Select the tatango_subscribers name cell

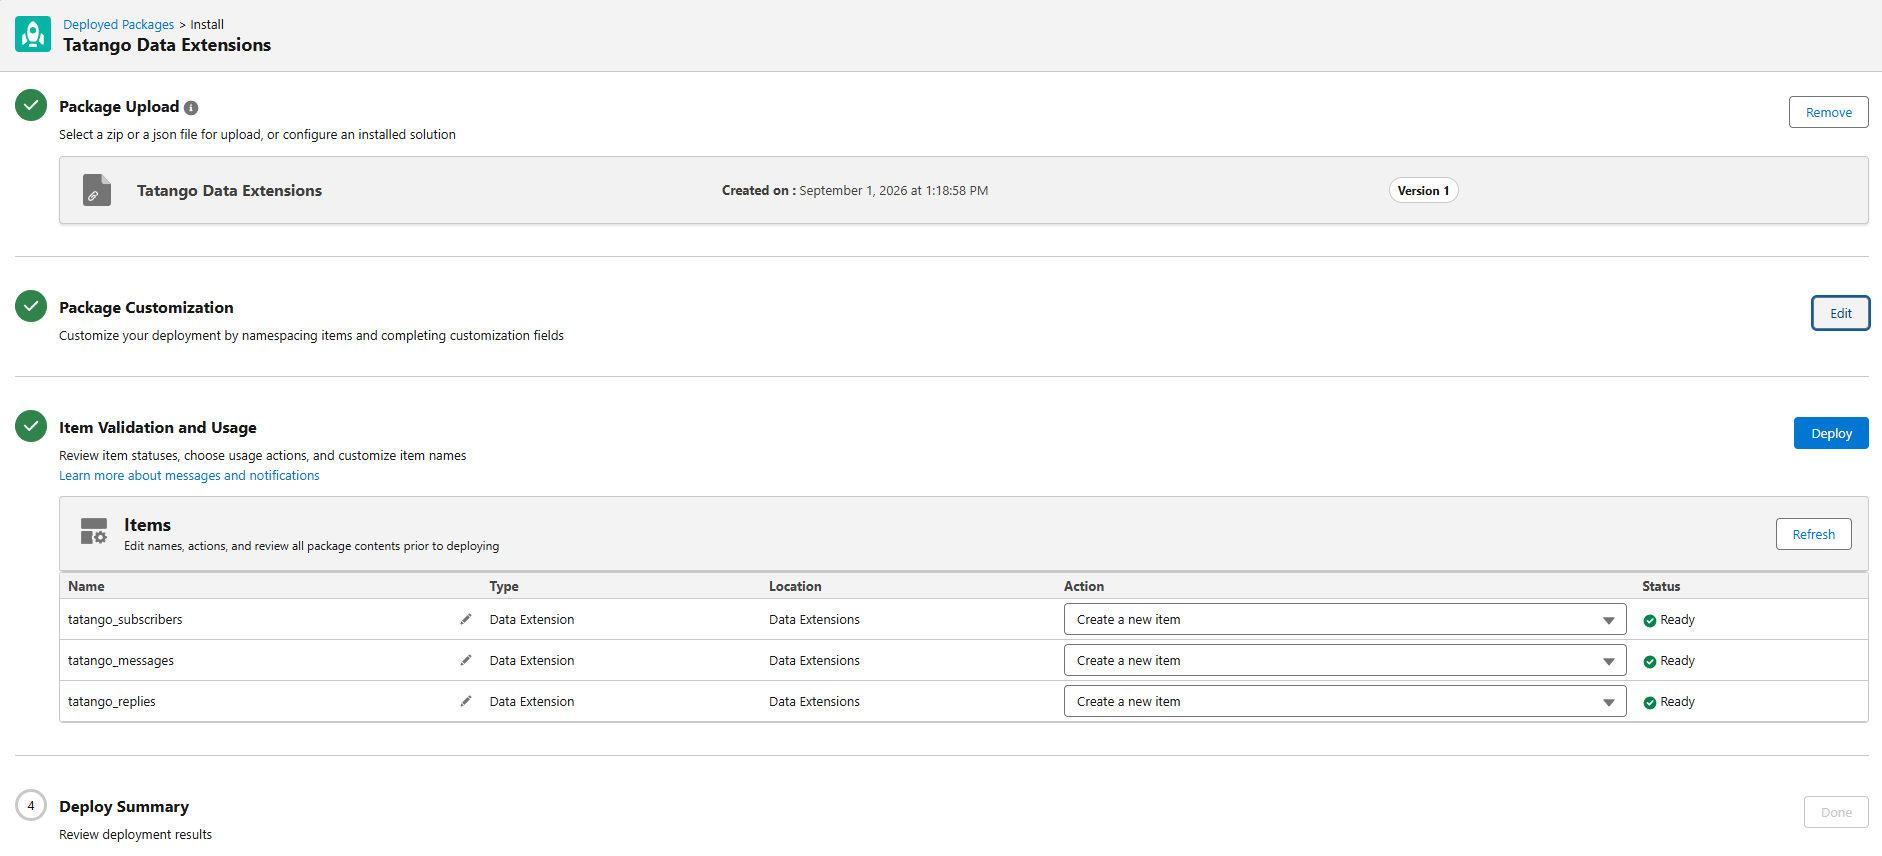pos(125,619)
